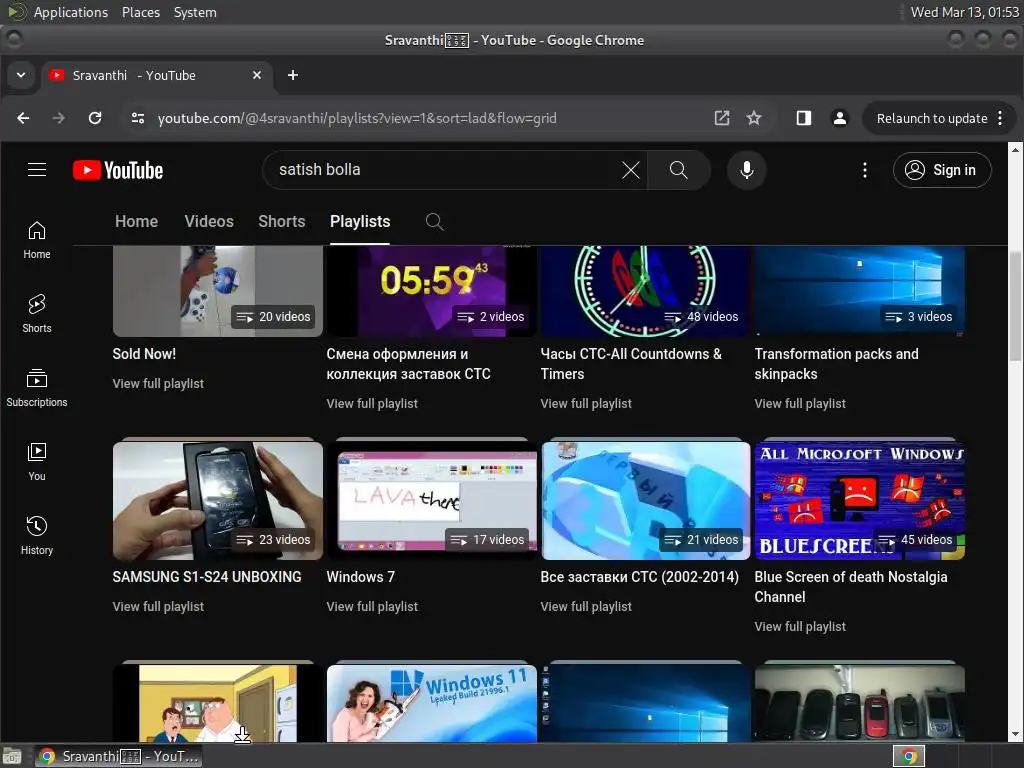Viewport: 1024px width, 768px height.
Task: Open the Places menu
Action: 140,12
